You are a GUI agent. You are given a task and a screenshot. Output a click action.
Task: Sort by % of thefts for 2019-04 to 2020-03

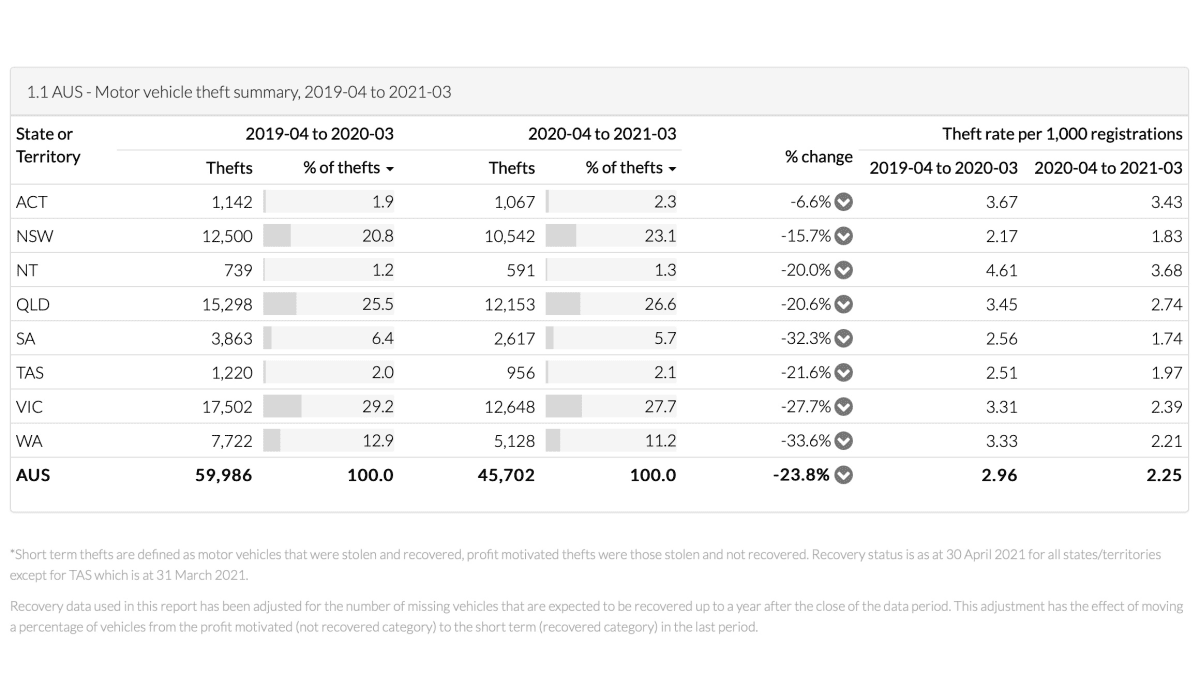point(349,168)
